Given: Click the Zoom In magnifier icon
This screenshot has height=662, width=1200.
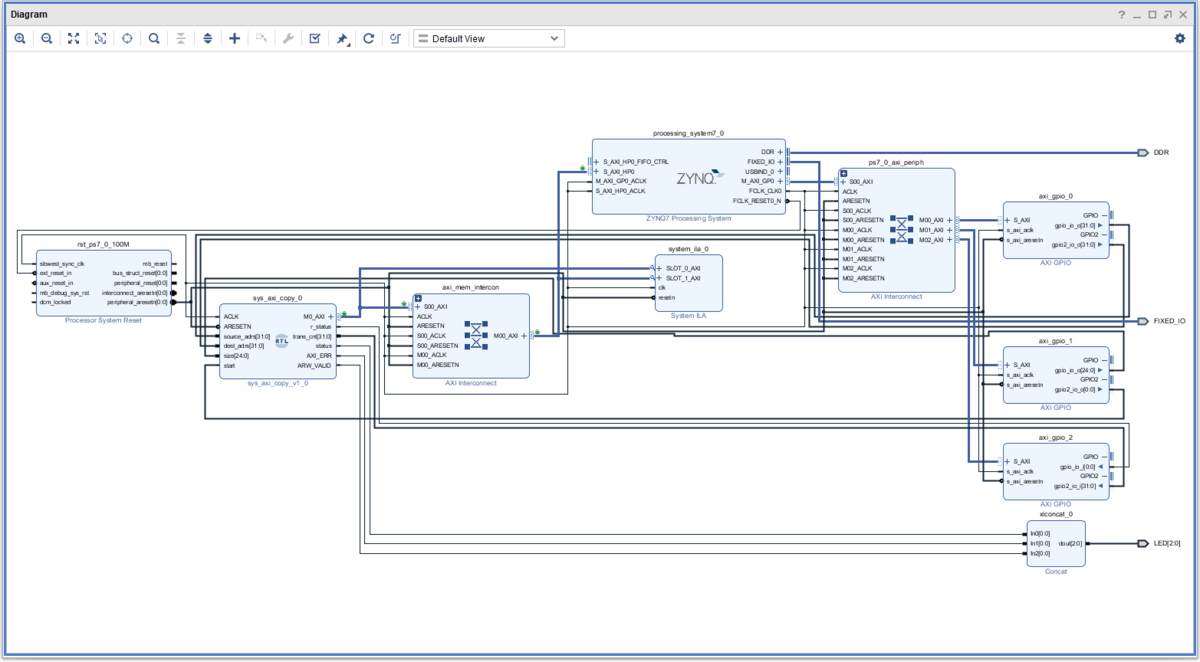Looking at the screenshot, I should 20,38.
